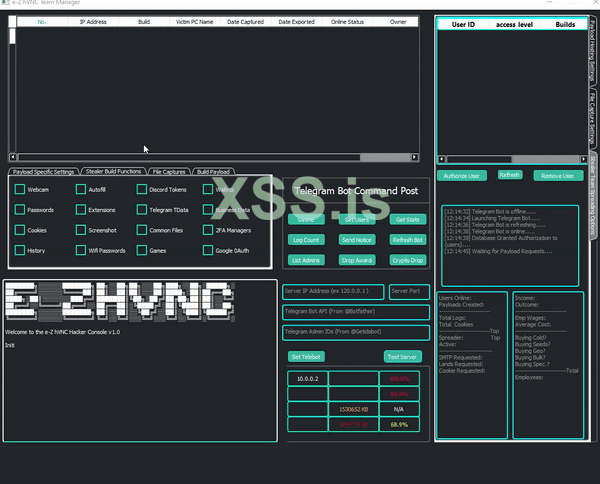
Task: Enable the 2FA Managers checkbox
Action: tap(208, 230)
